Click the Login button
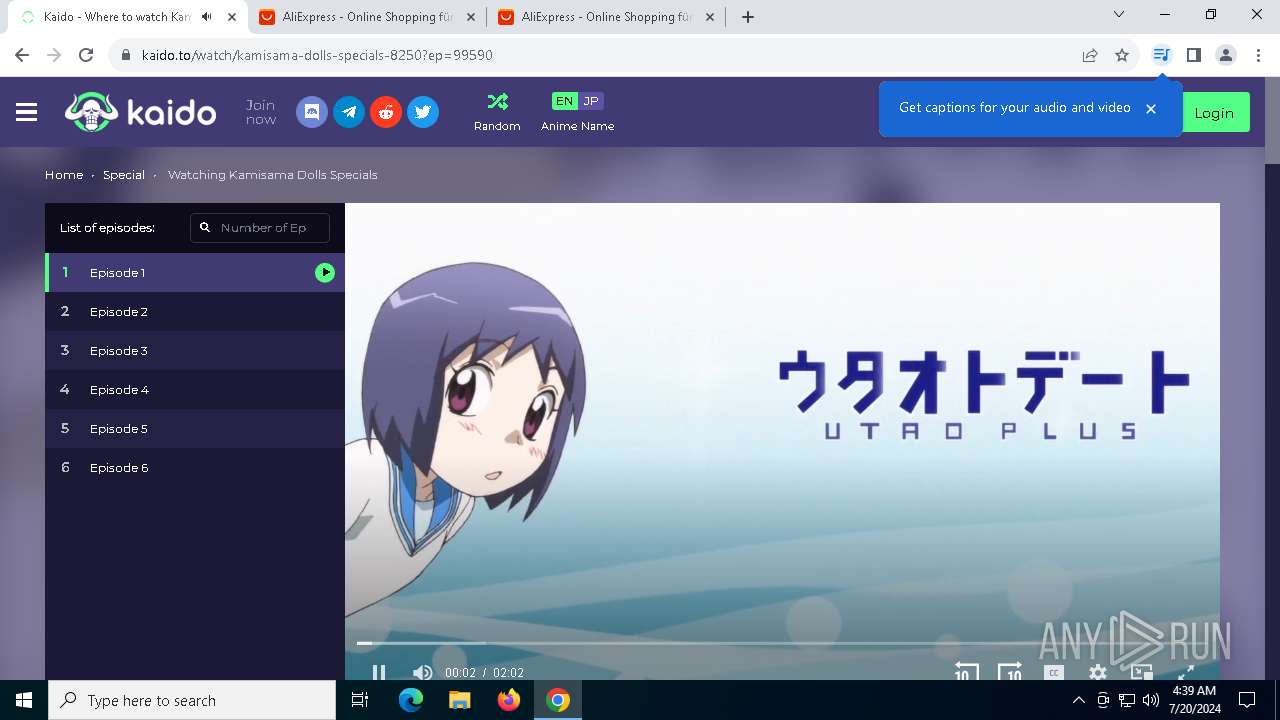 click(1214, 113)
